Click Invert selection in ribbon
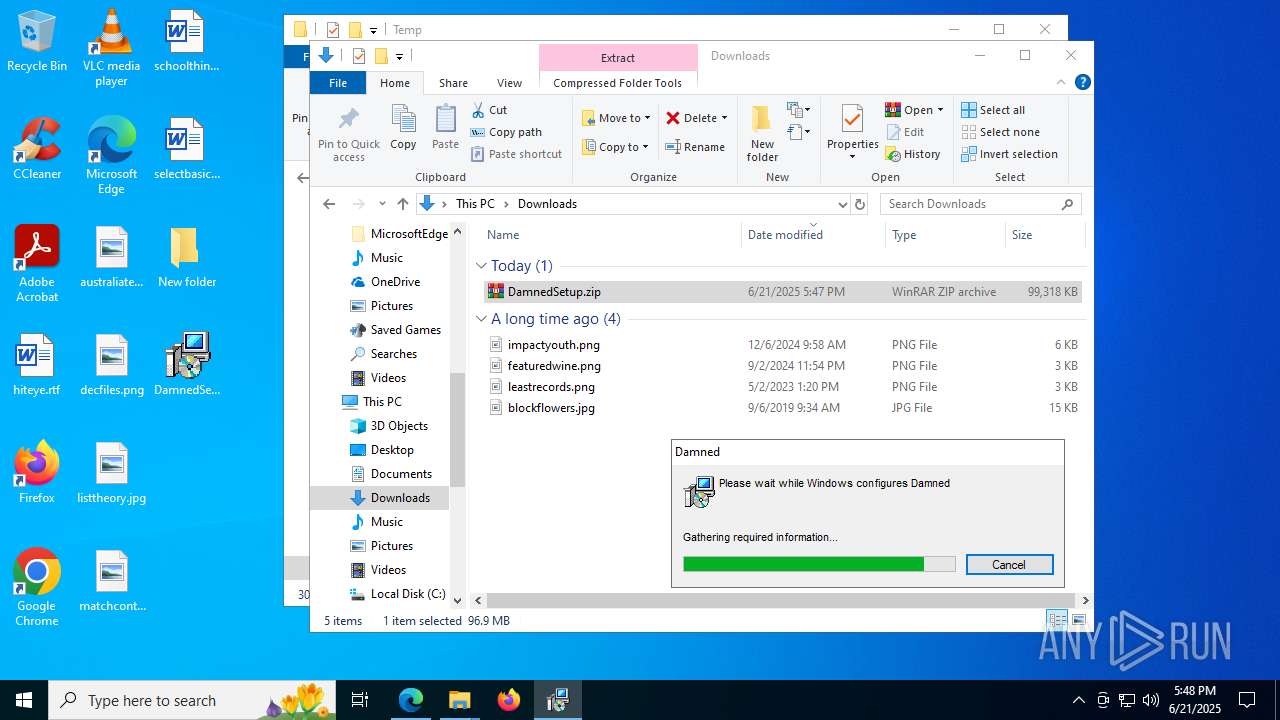The image size is (1280, 720). tap(1009, 154)
